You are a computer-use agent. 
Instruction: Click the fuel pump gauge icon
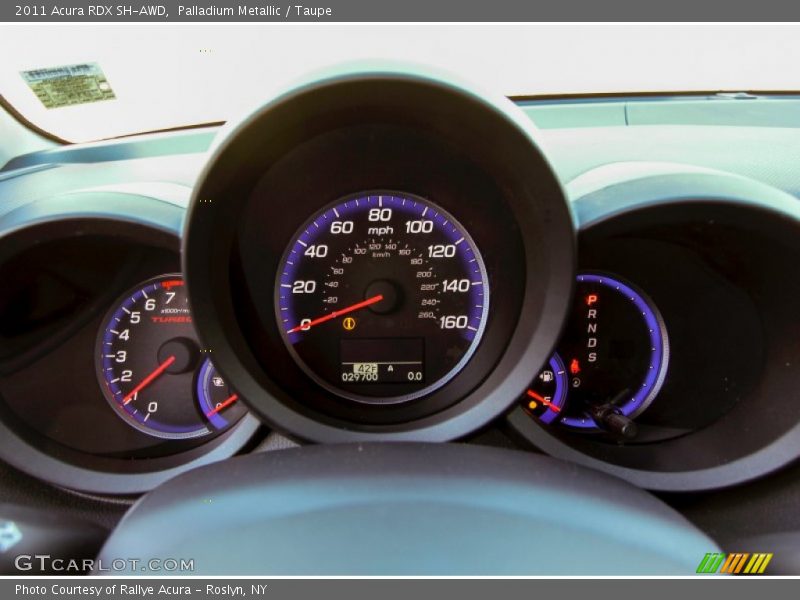pos(546,377)
